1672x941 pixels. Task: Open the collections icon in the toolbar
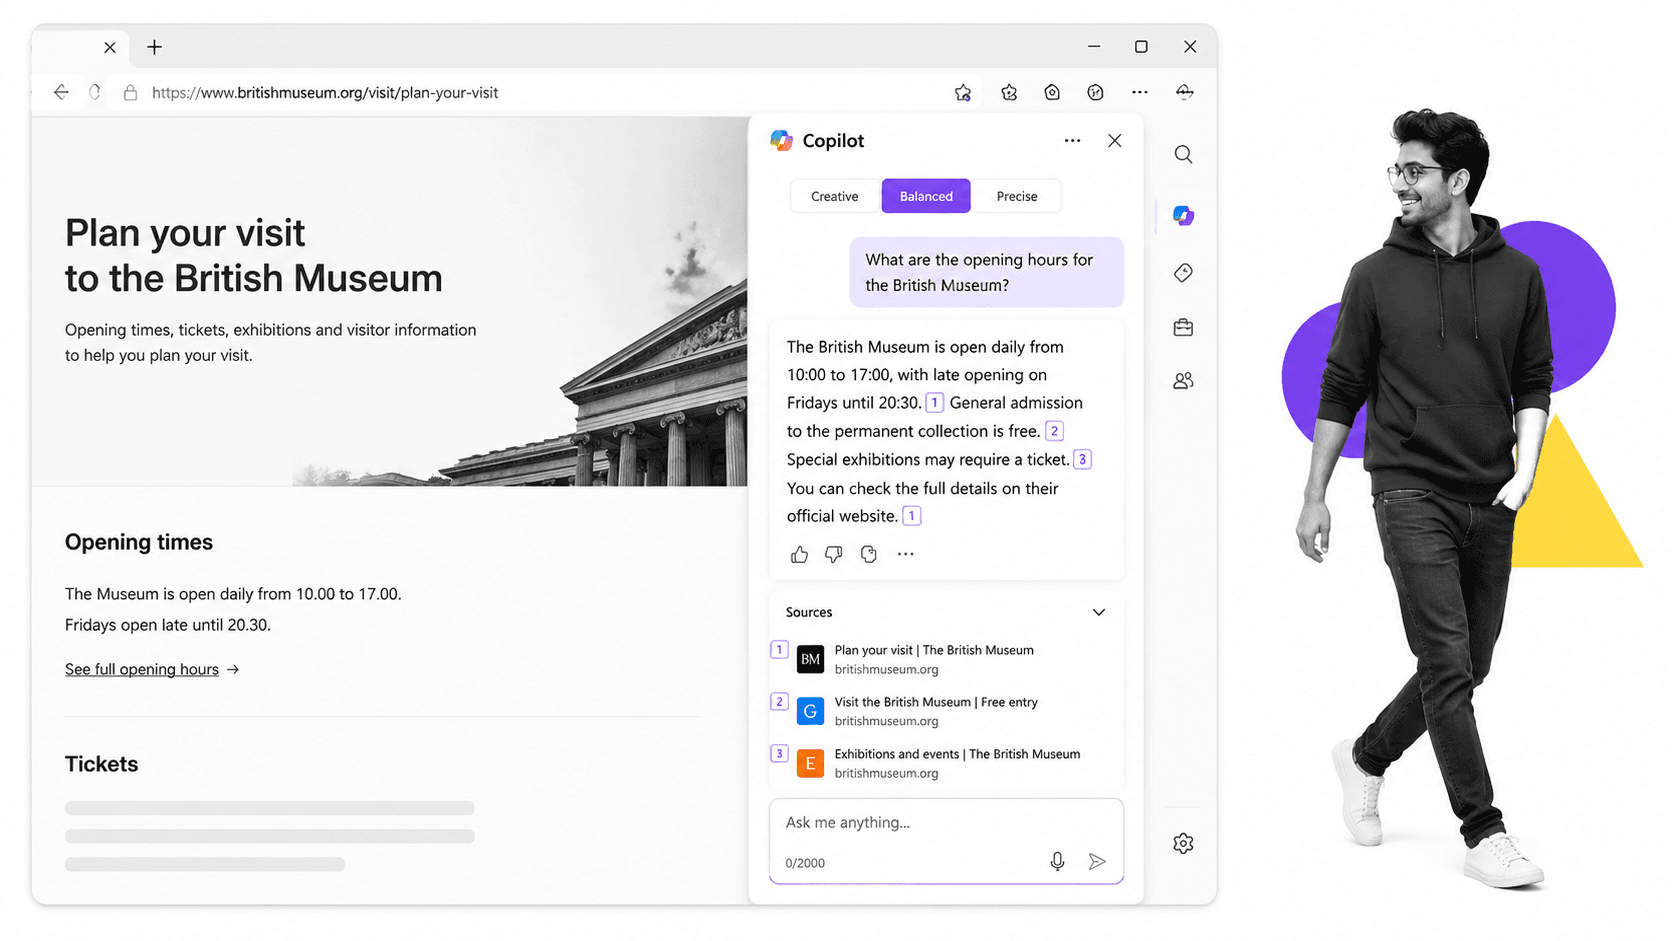point(1052,92)
